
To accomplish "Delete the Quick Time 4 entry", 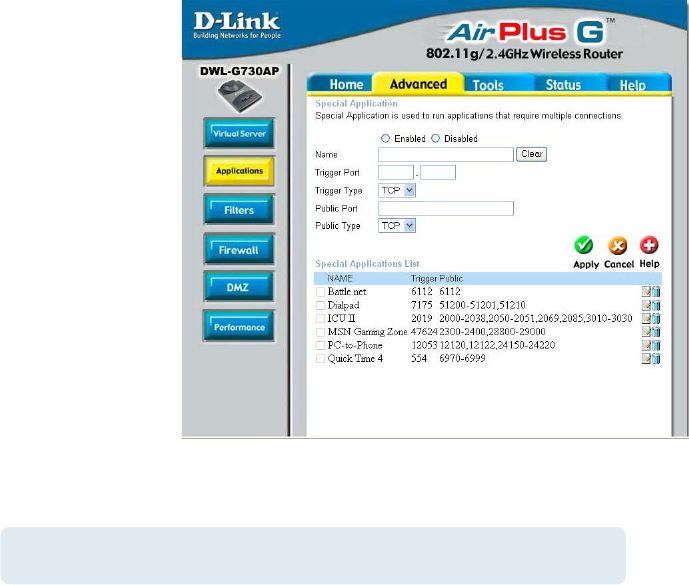I will click(x=656, y=359).
